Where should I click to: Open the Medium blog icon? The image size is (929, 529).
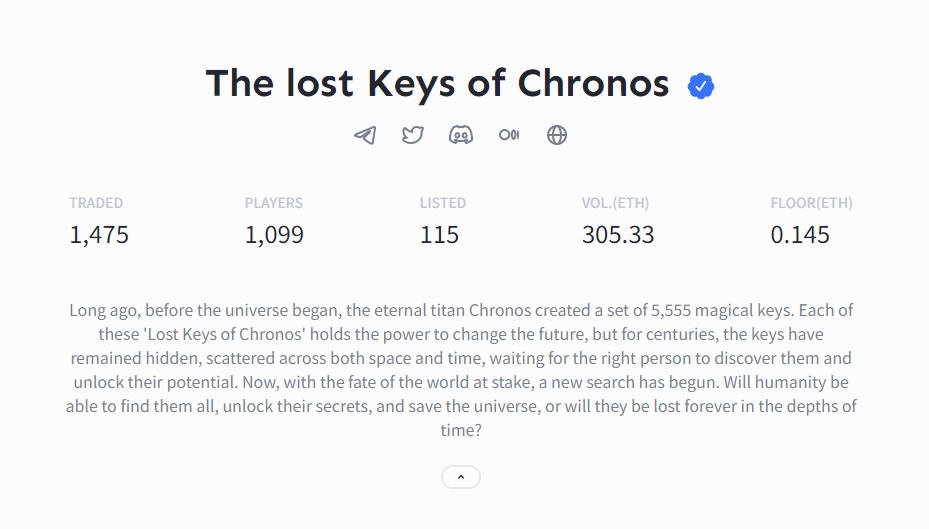coord(509,135)
